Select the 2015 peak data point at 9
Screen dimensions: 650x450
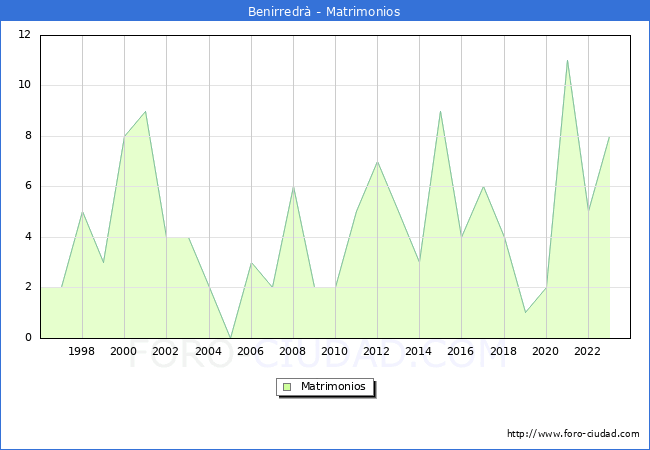(x=440, y=111)
